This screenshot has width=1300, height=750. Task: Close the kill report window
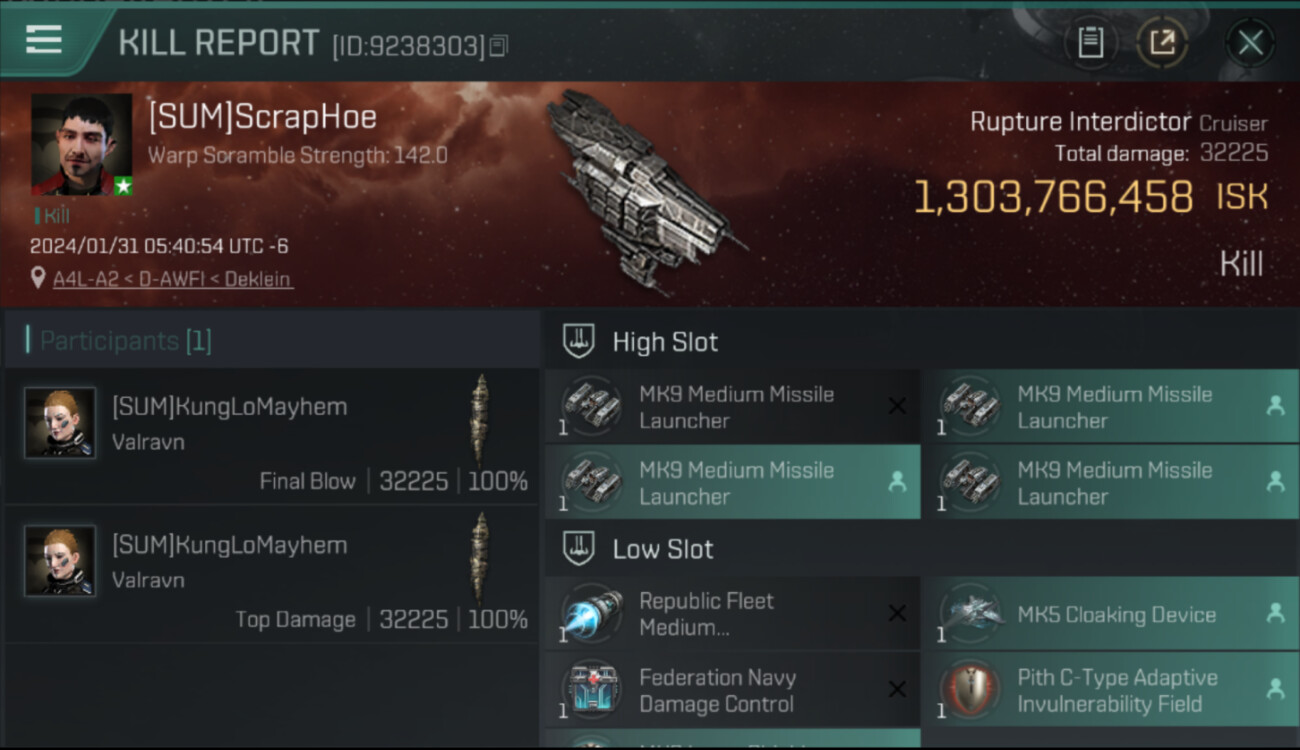(1250, 42)
